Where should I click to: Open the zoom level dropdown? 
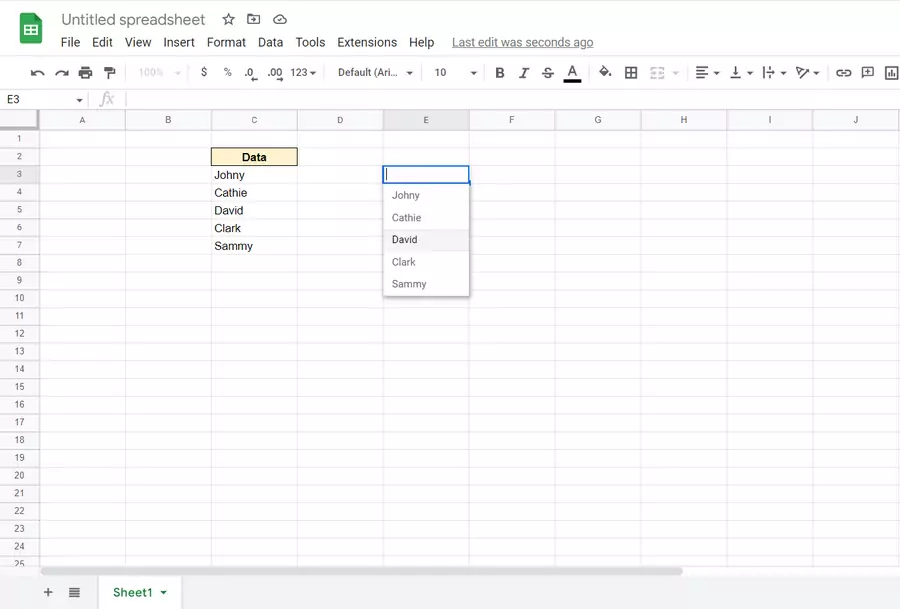(160, 73)
